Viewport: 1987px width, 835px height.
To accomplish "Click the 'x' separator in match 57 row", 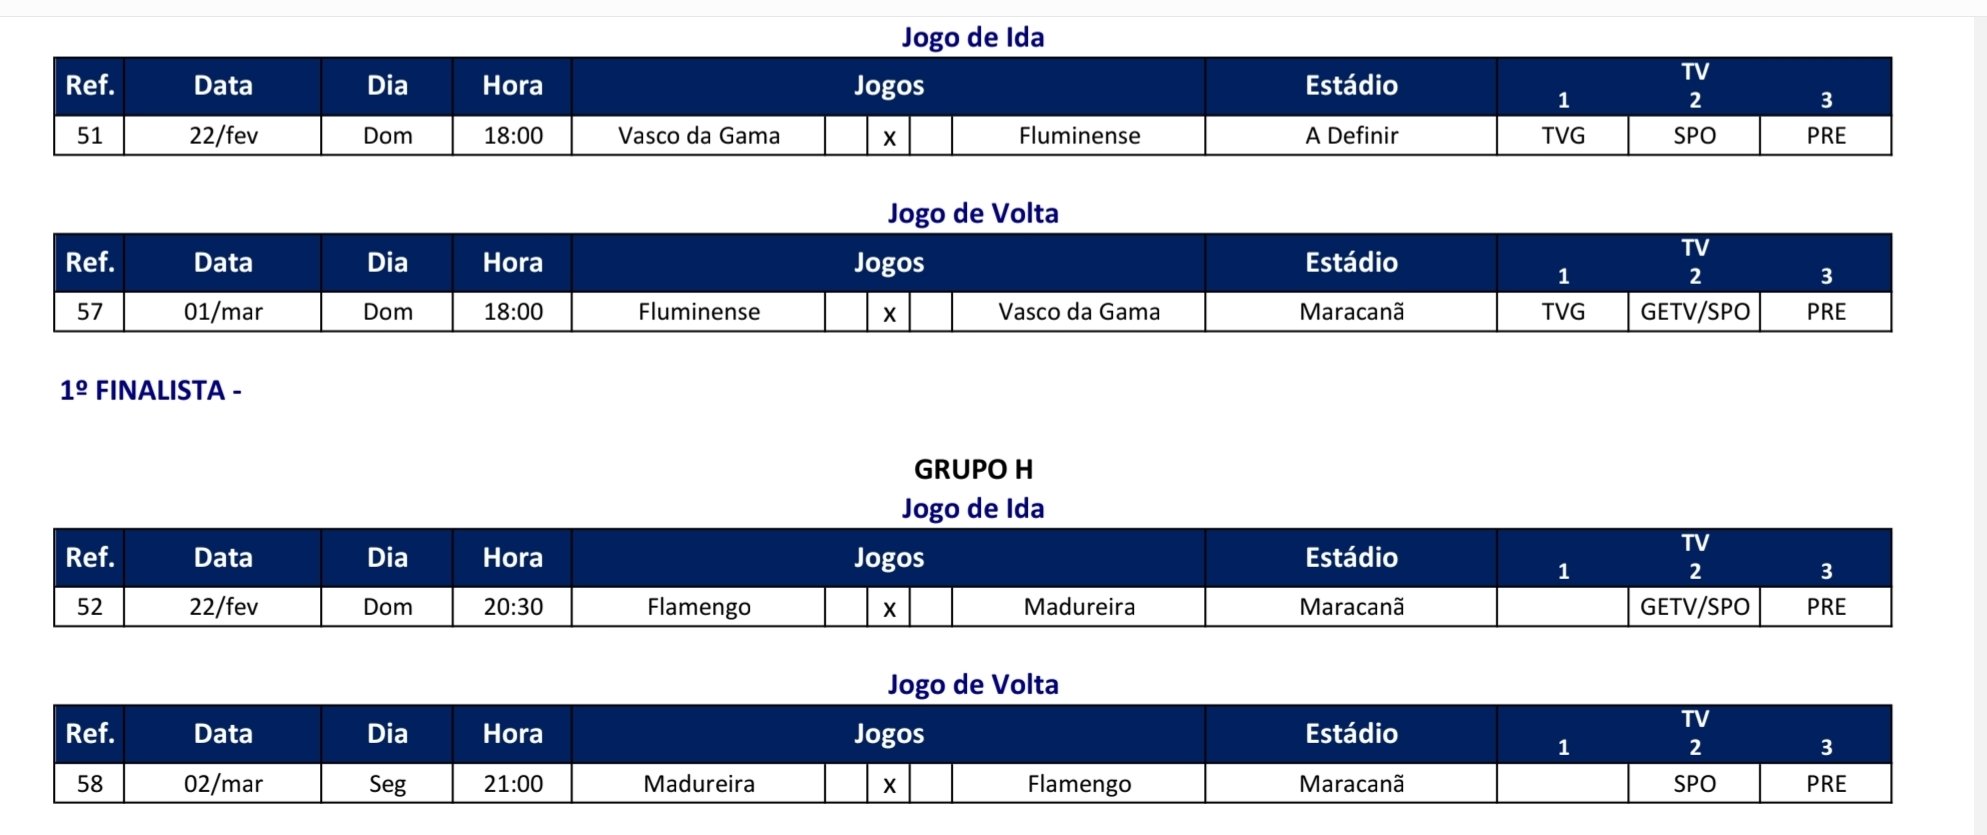I will click(889, 313).
